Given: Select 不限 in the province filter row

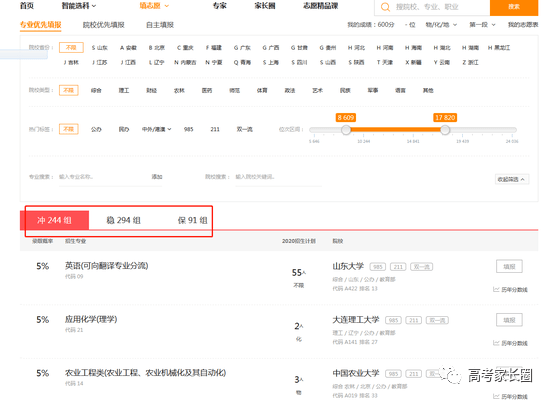Looking at the screenshot, I should [x=71, y=47].
